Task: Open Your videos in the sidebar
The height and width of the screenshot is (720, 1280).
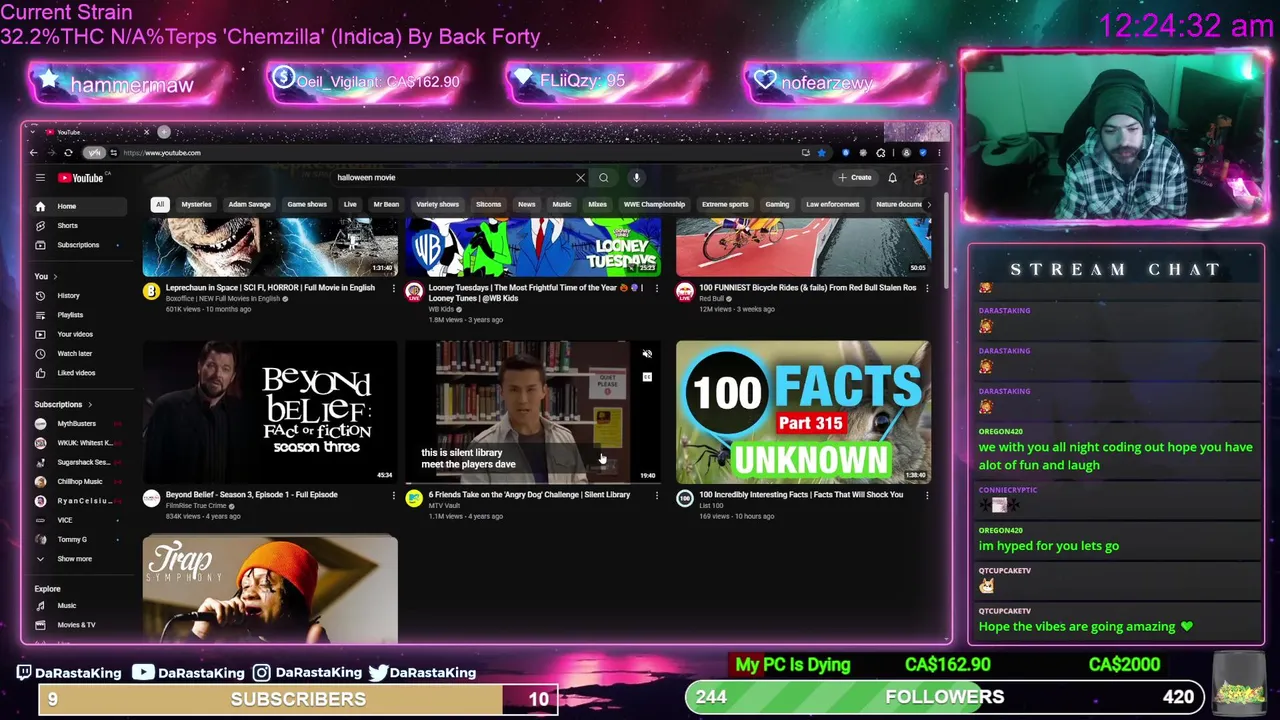Action: click(x=78, y=334)
